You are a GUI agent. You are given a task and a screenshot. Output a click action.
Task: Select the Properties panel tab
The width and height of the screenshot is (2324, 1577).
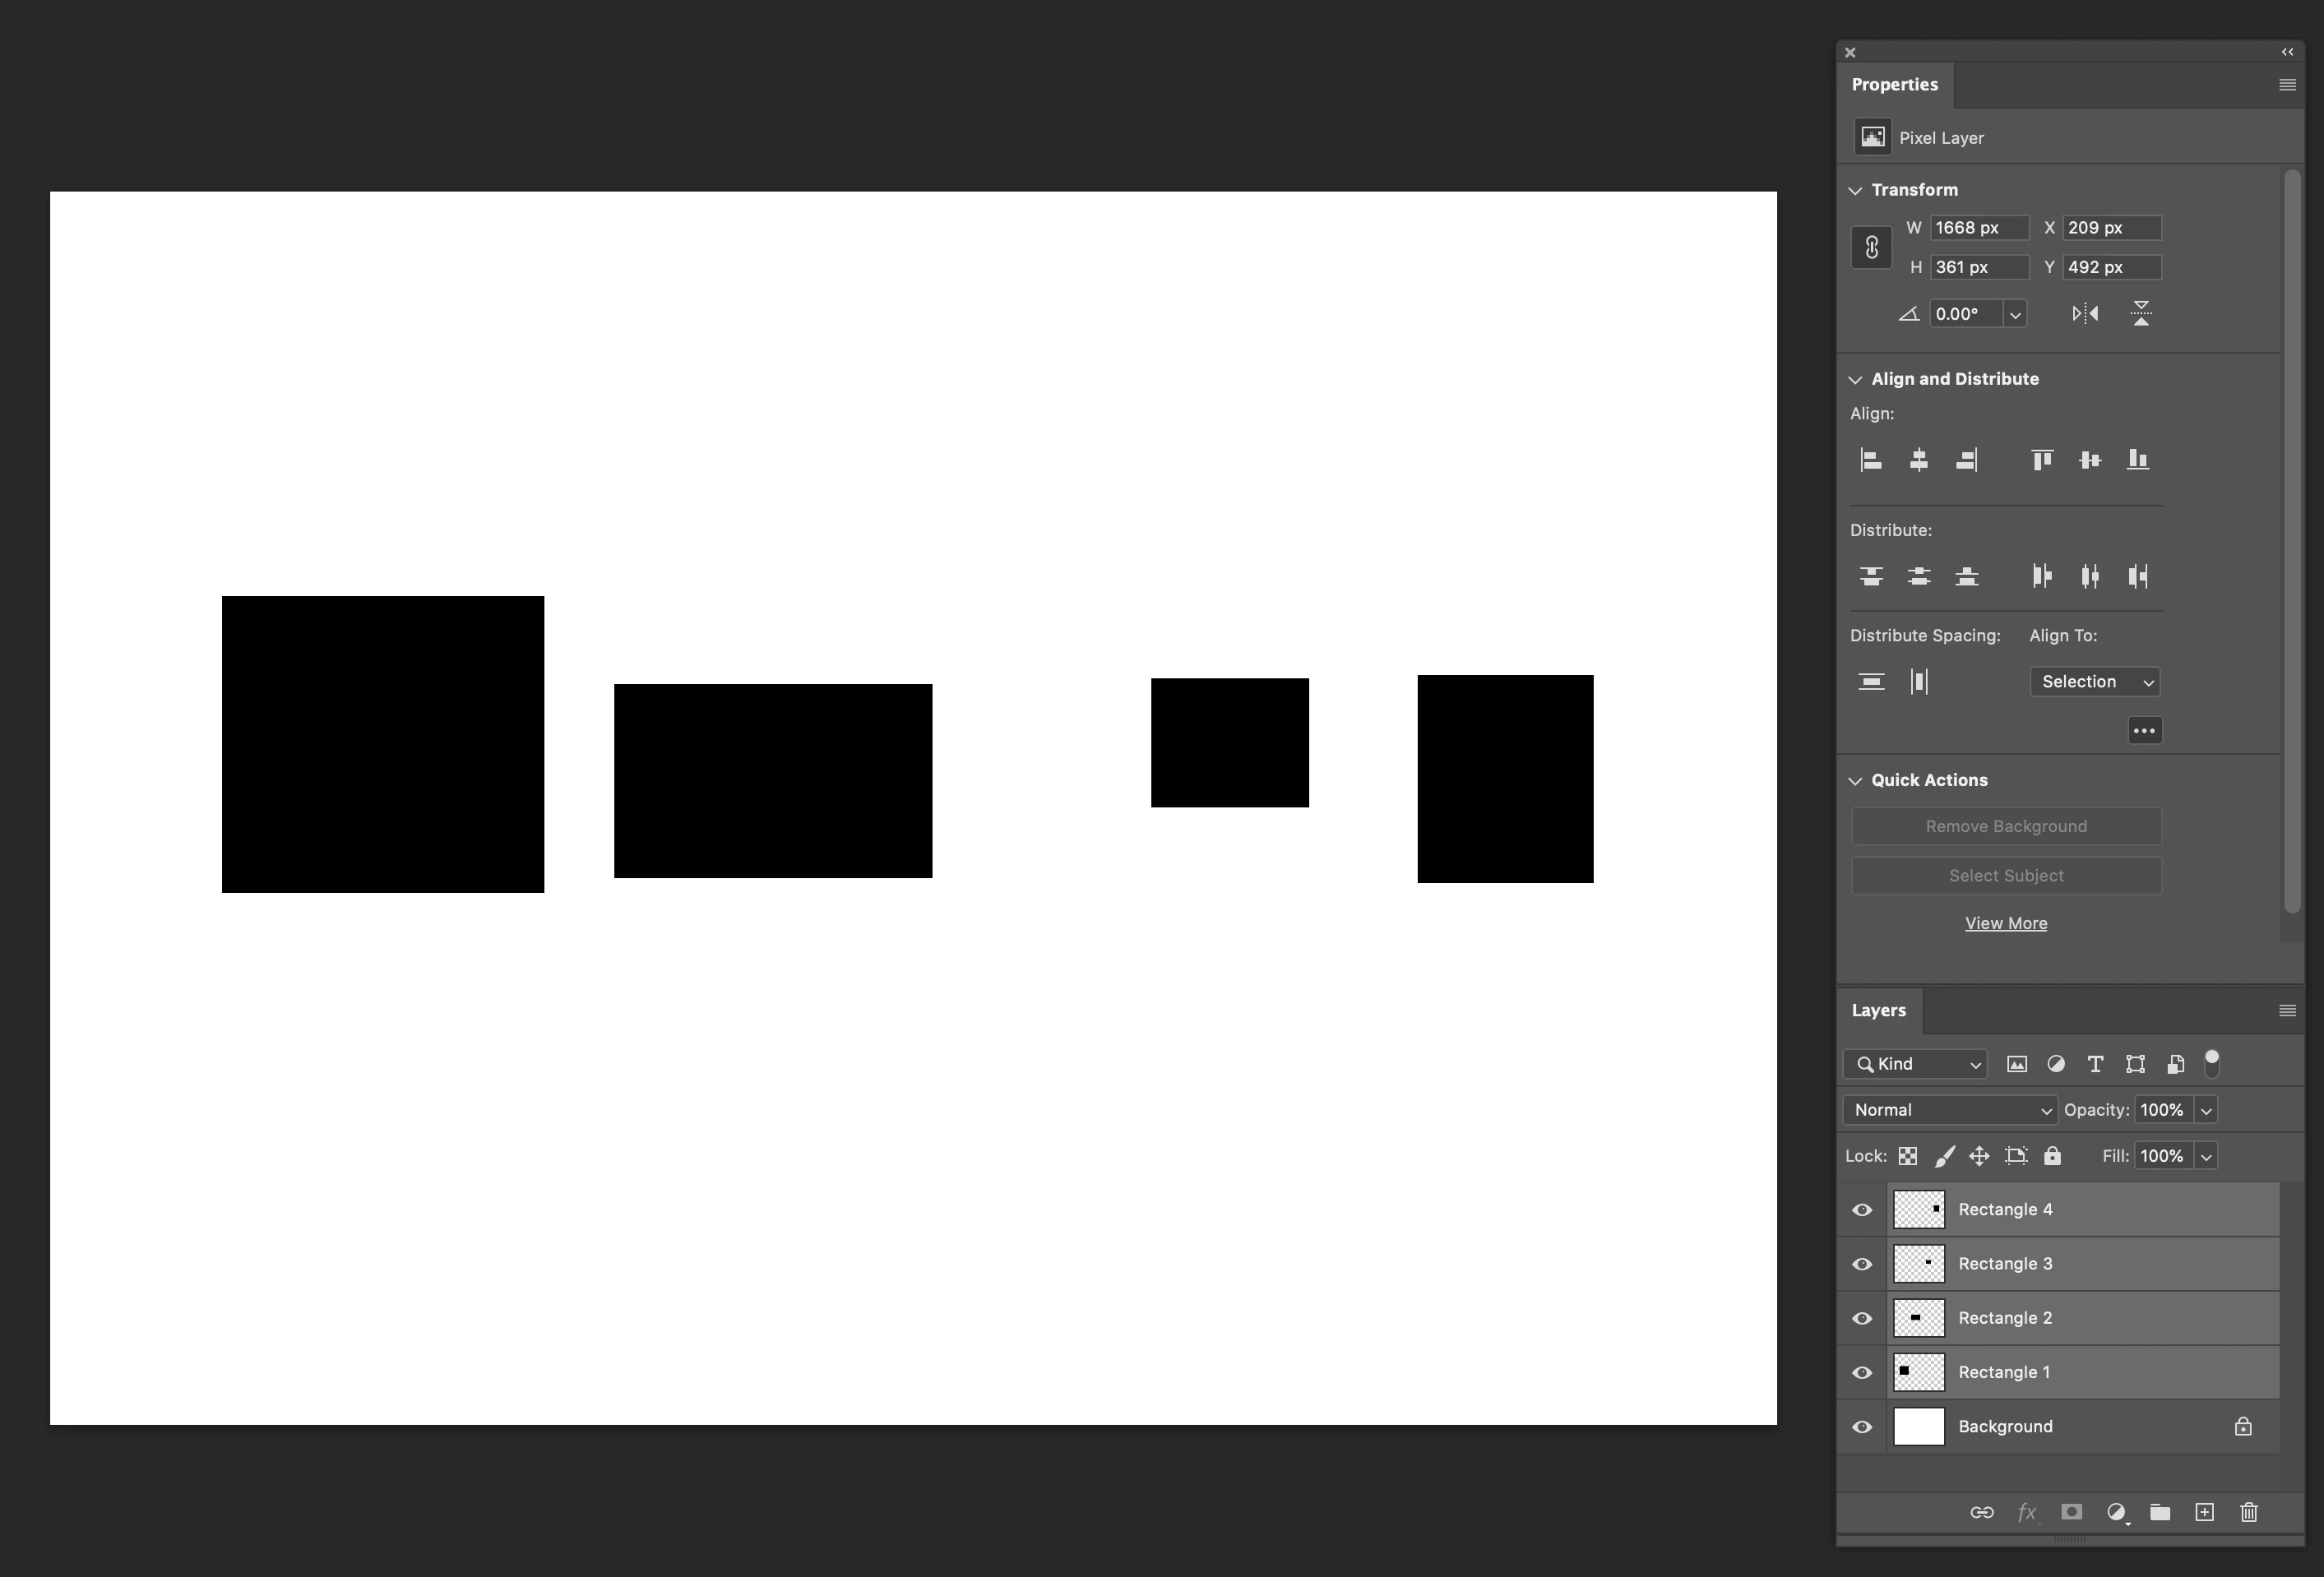1894,85
